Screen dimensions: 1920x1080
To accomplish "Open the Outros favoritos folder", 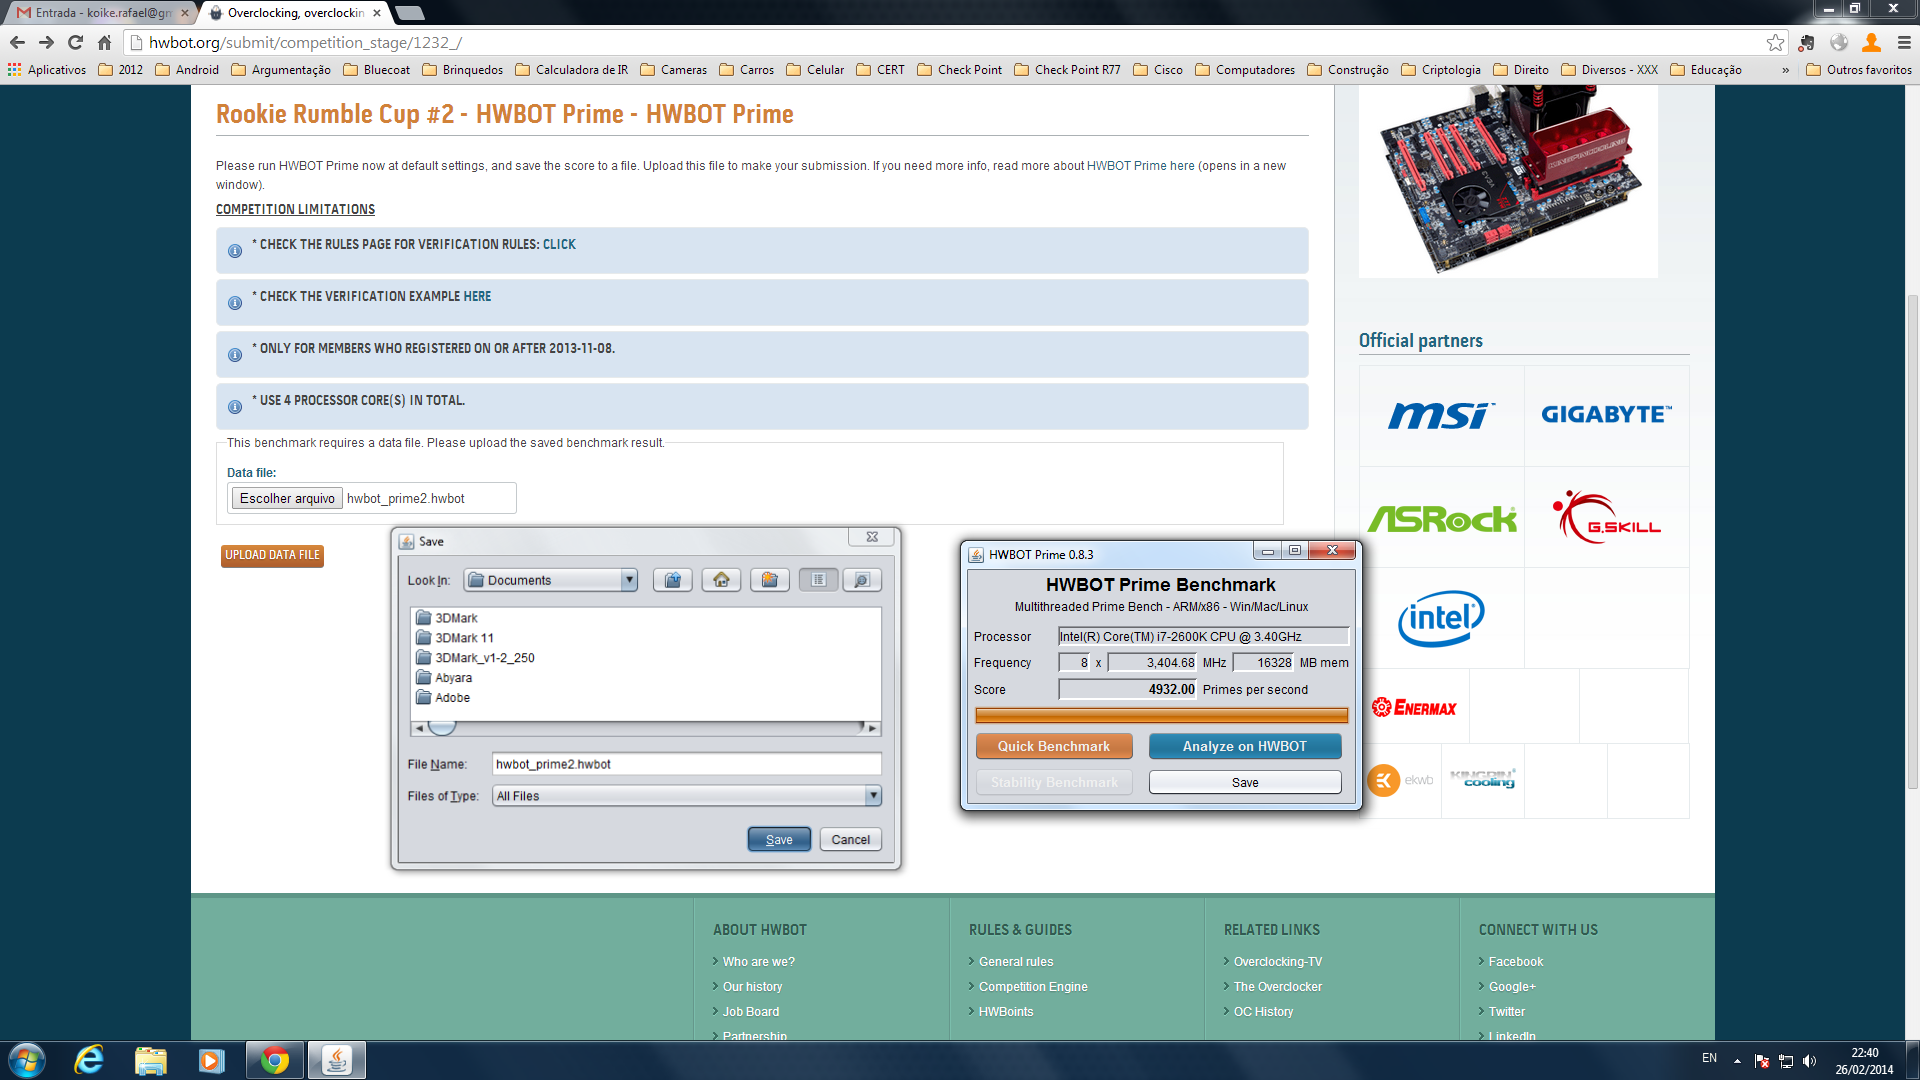I will (1858, 70).
